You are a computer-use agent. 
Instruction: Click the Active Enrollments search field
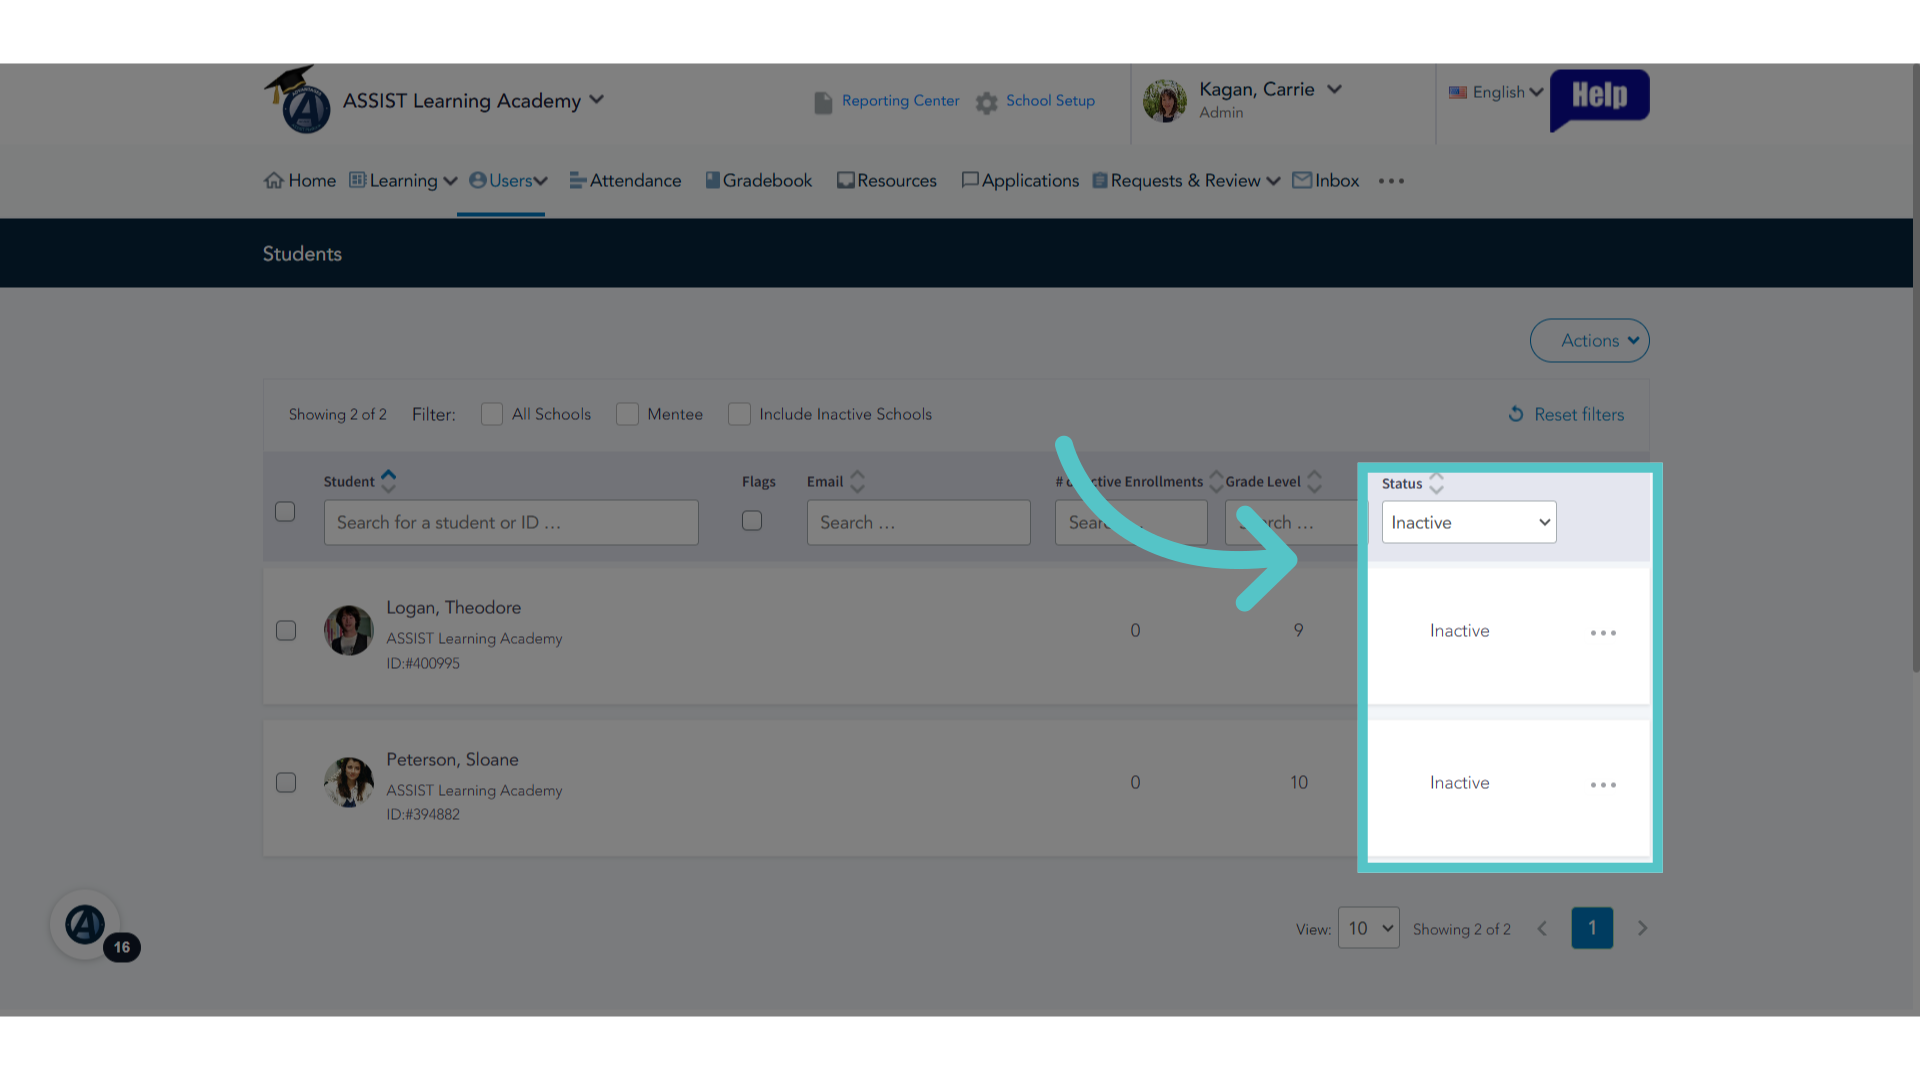(1131, 523)
